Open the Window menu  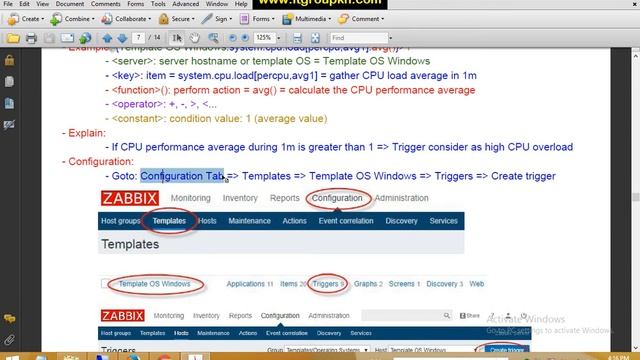(x=217, y=4)
